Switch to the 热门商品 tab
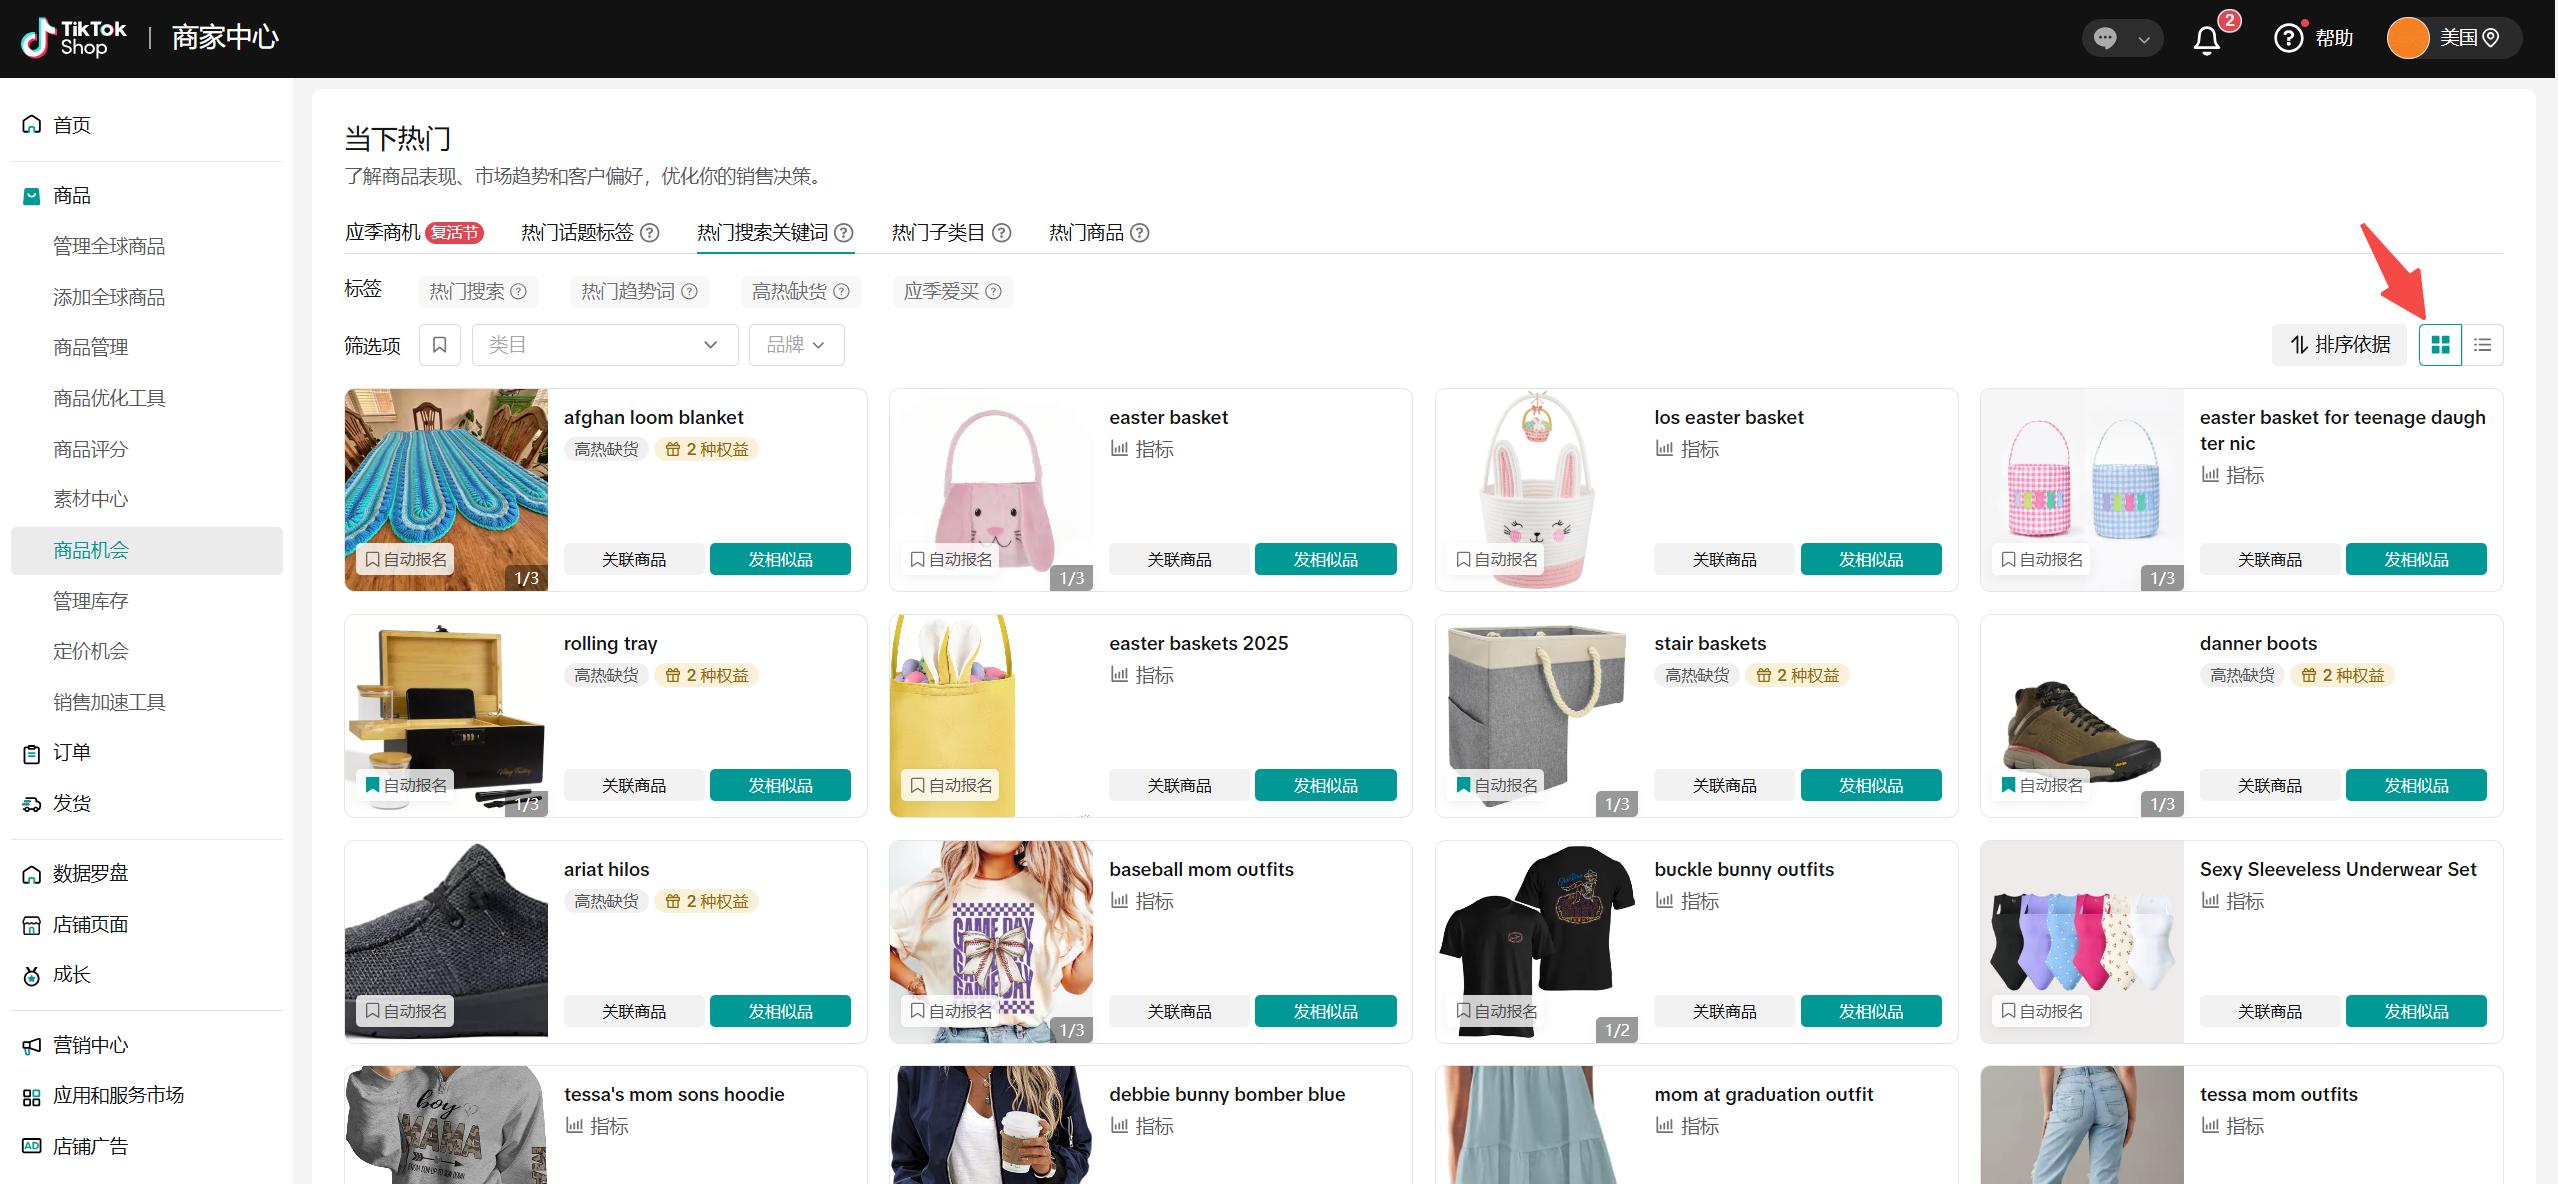The height and width of the screenshot is (1184, 2558). tap(1086, 233)
